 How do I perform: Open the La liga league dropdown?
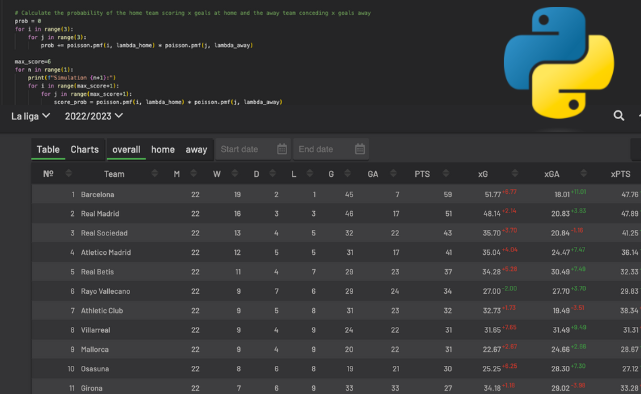pyautogui.click(x=30, y=116)
